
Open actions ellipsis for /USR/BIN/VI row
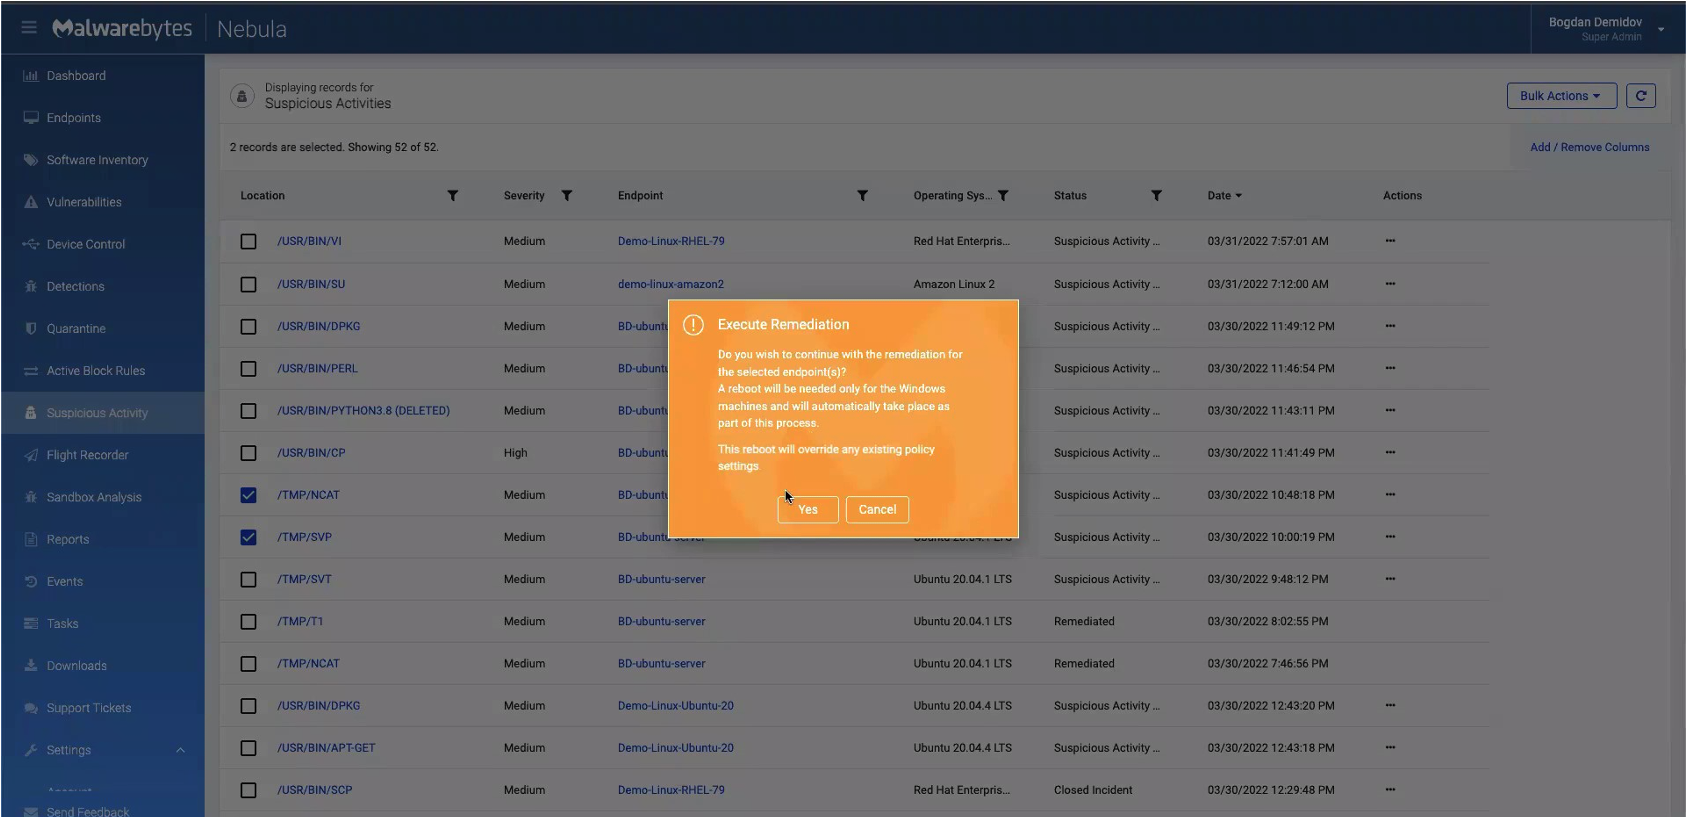[x=1390, y=241]
